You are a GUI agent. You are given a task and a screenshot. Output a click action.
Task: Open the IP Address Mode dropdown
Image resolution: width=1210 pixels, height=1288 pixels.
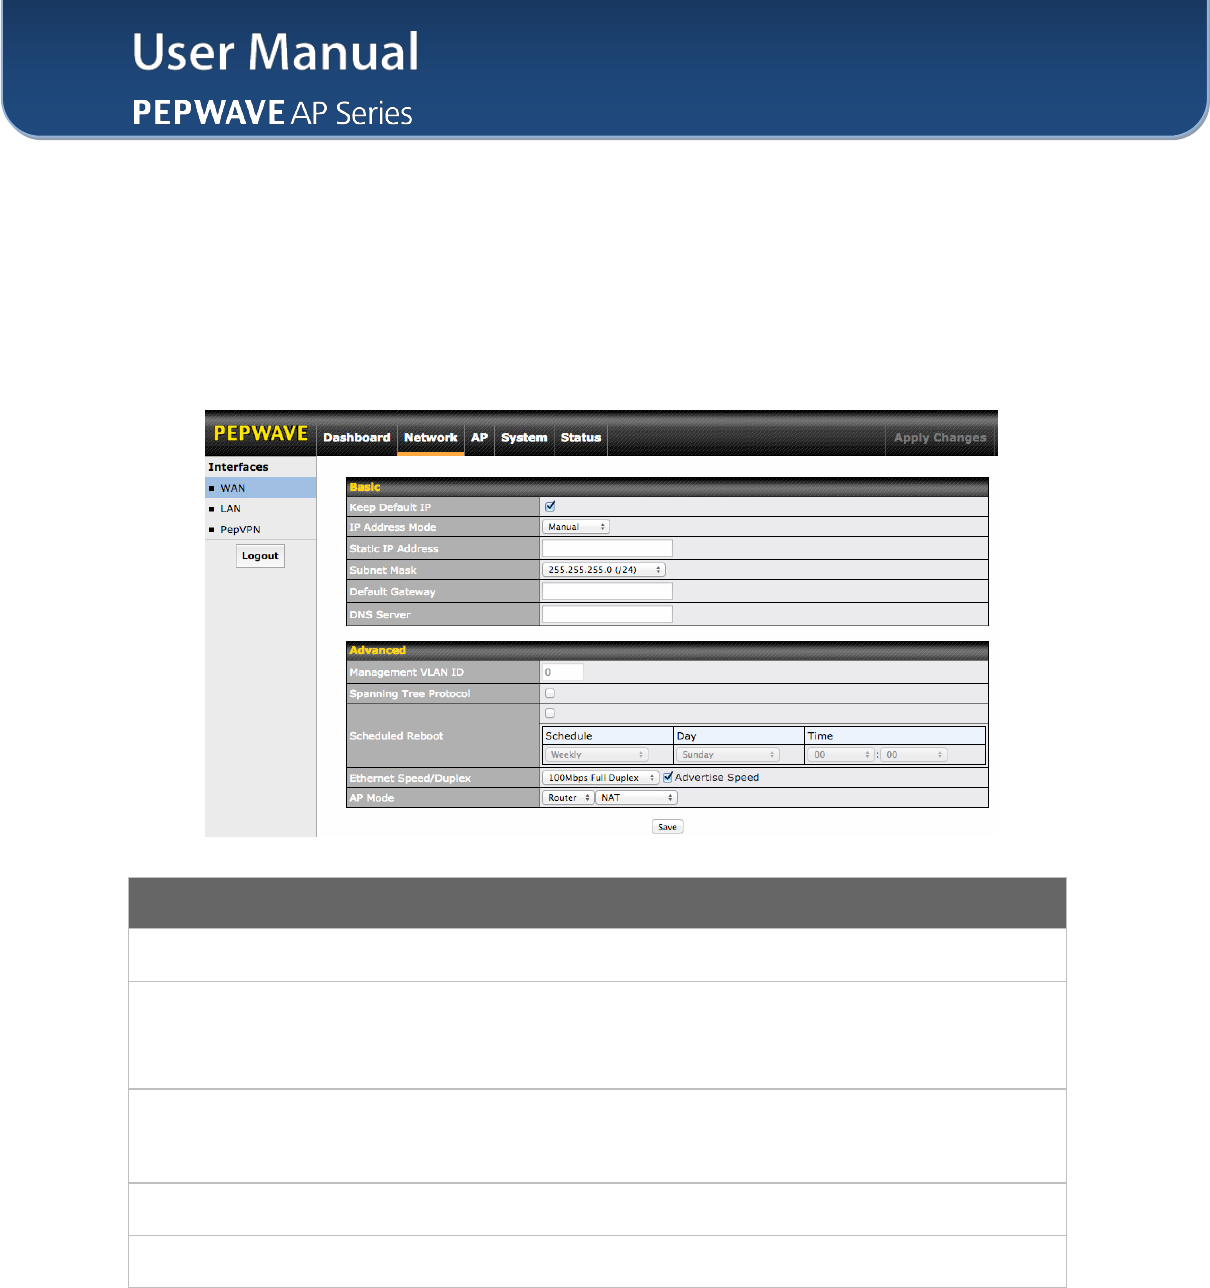coord(576,527)
